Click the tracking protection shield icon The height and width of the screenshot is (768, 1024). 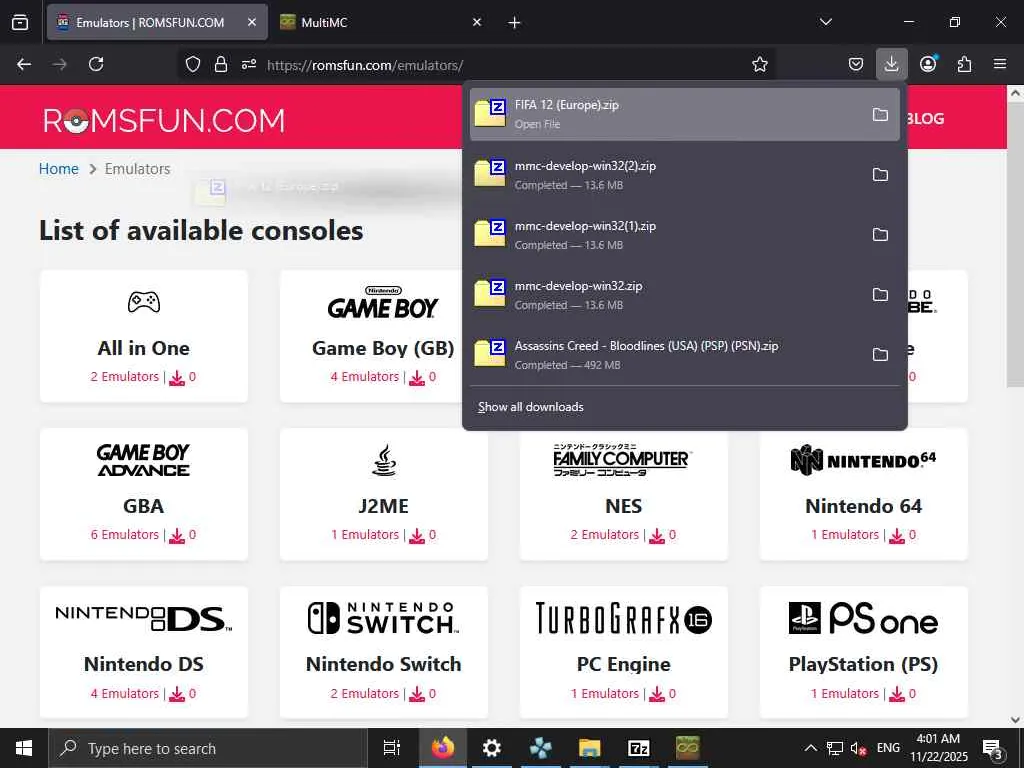(193, 64)
